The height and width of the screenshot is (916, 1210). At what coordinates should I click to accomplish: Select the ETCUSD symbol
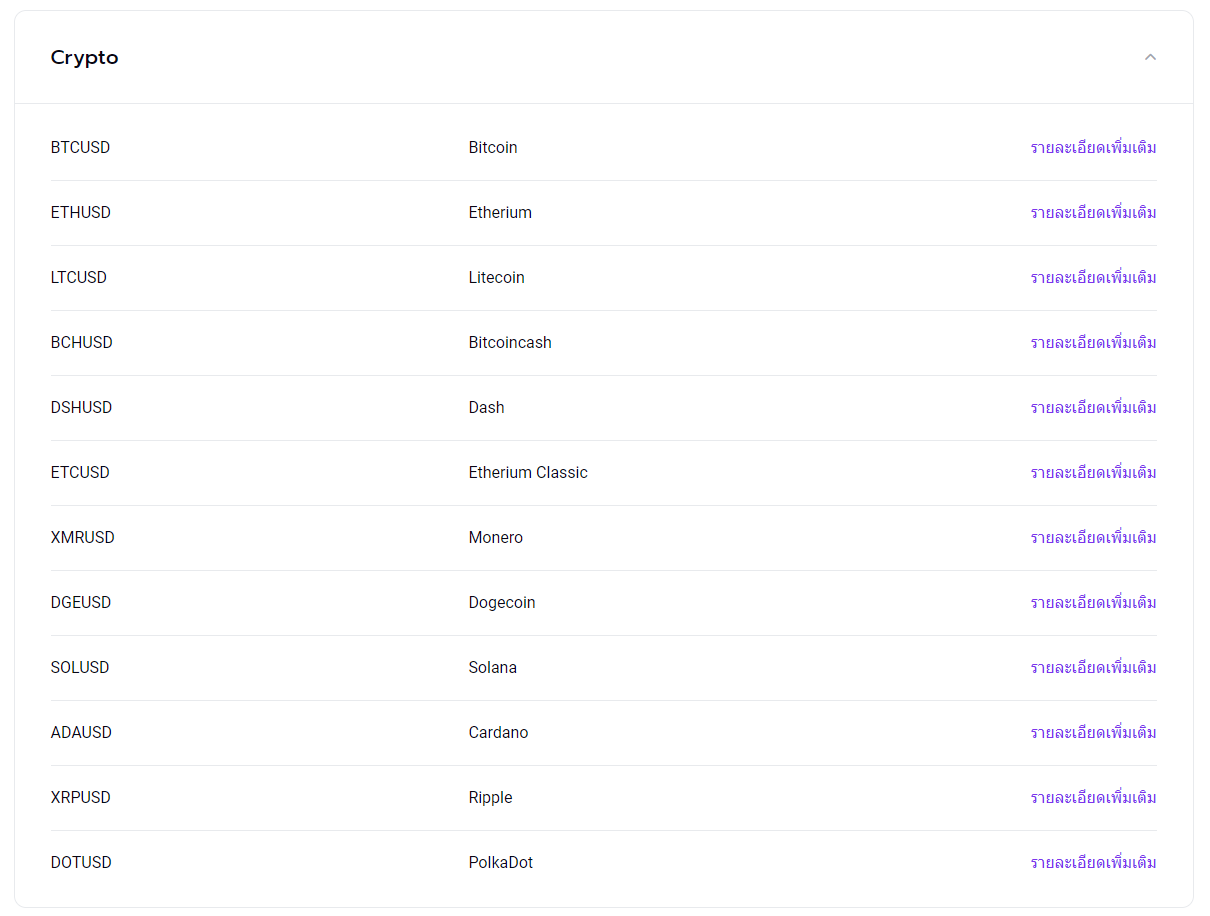pos(81,473)
